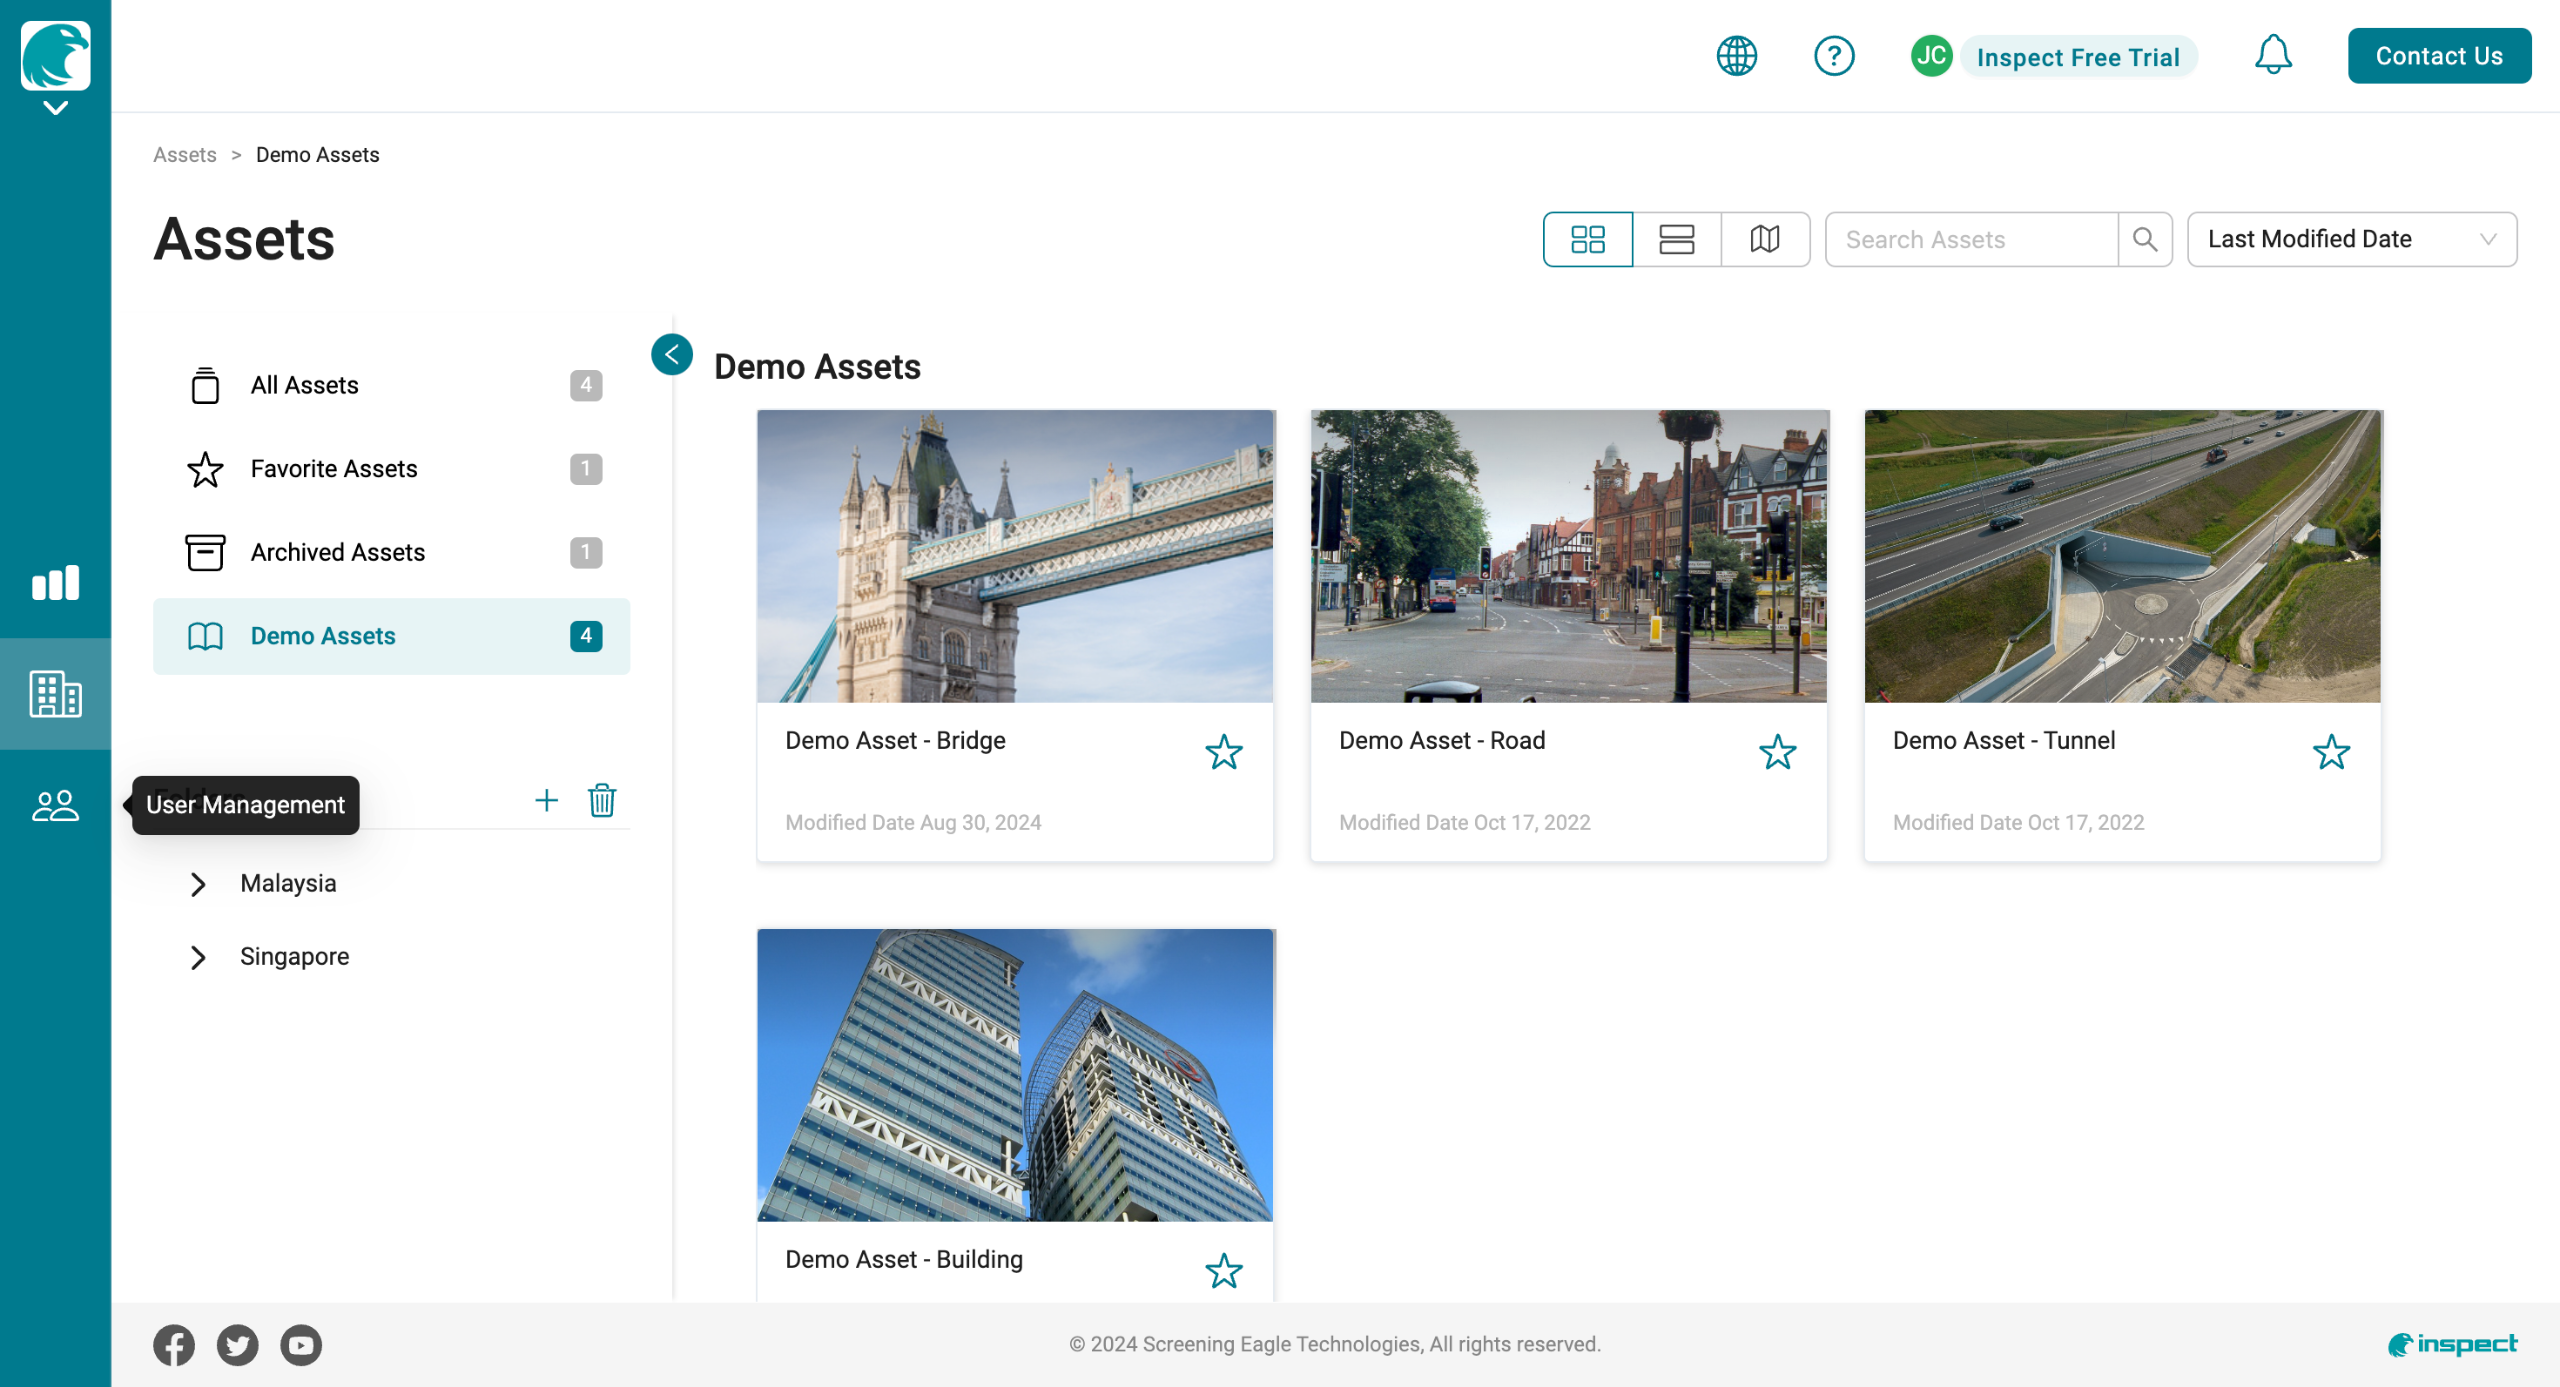
Task: Open the Demo Asset - Road thumbnail
Action: click(1568, 556)
